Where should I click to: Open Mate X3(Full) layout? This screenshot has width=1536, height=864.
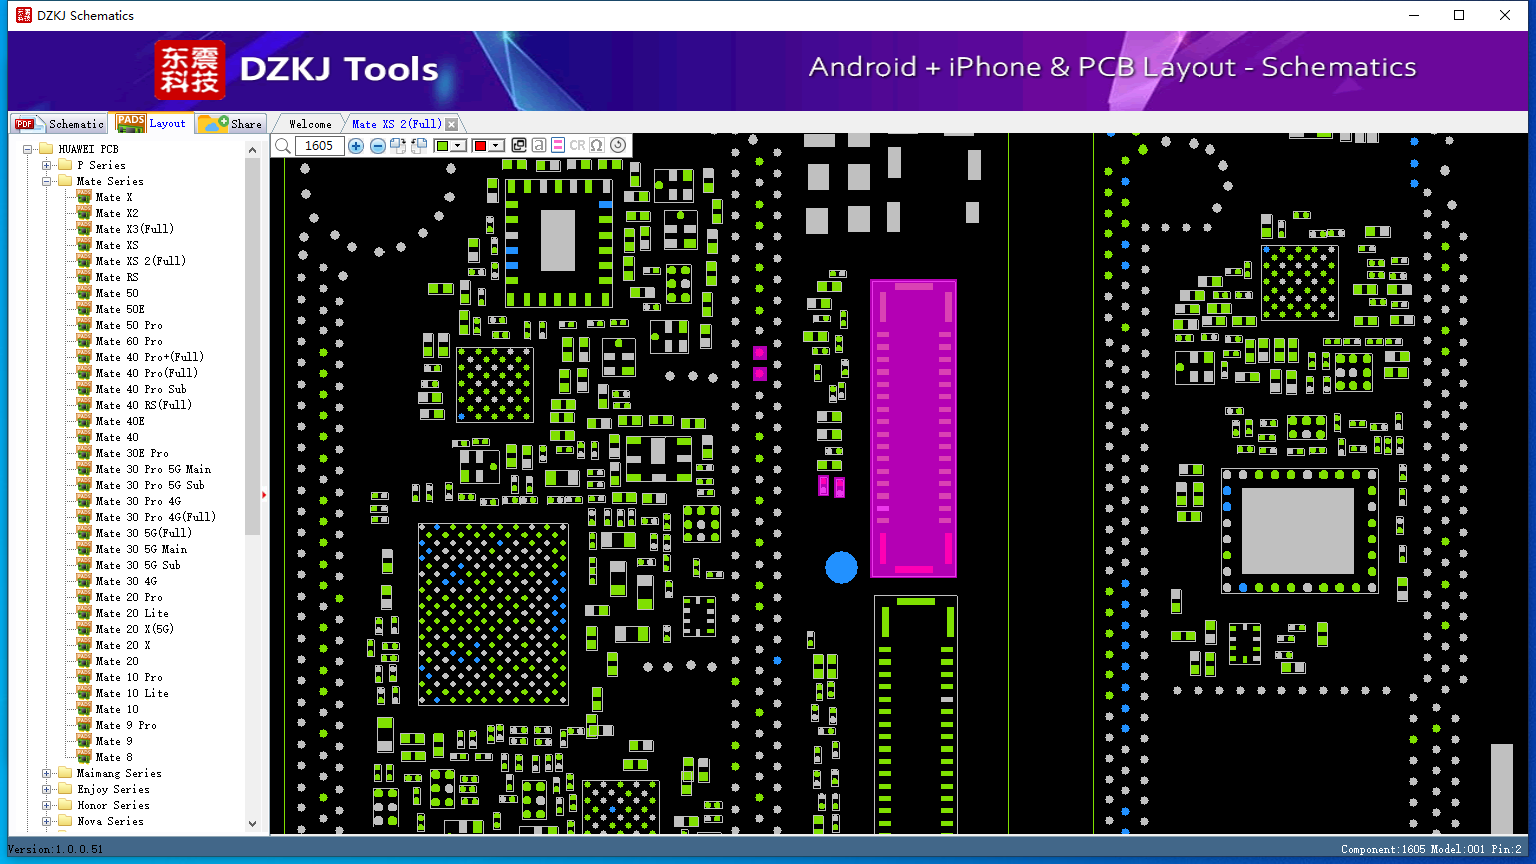[x=135, y=229]
